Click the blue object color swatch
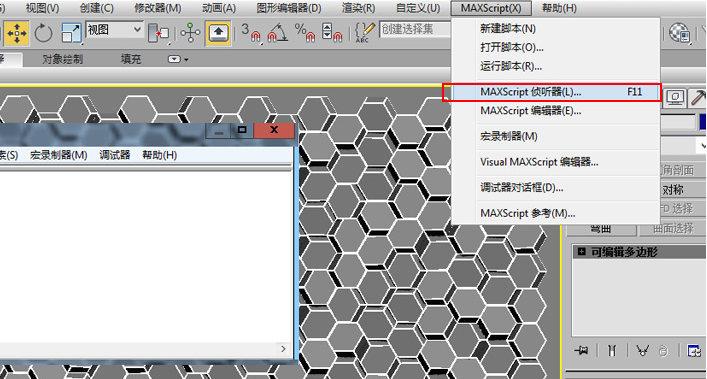Image resolution: width=707 pixels, height=379 pixels. tap(702, 122)
